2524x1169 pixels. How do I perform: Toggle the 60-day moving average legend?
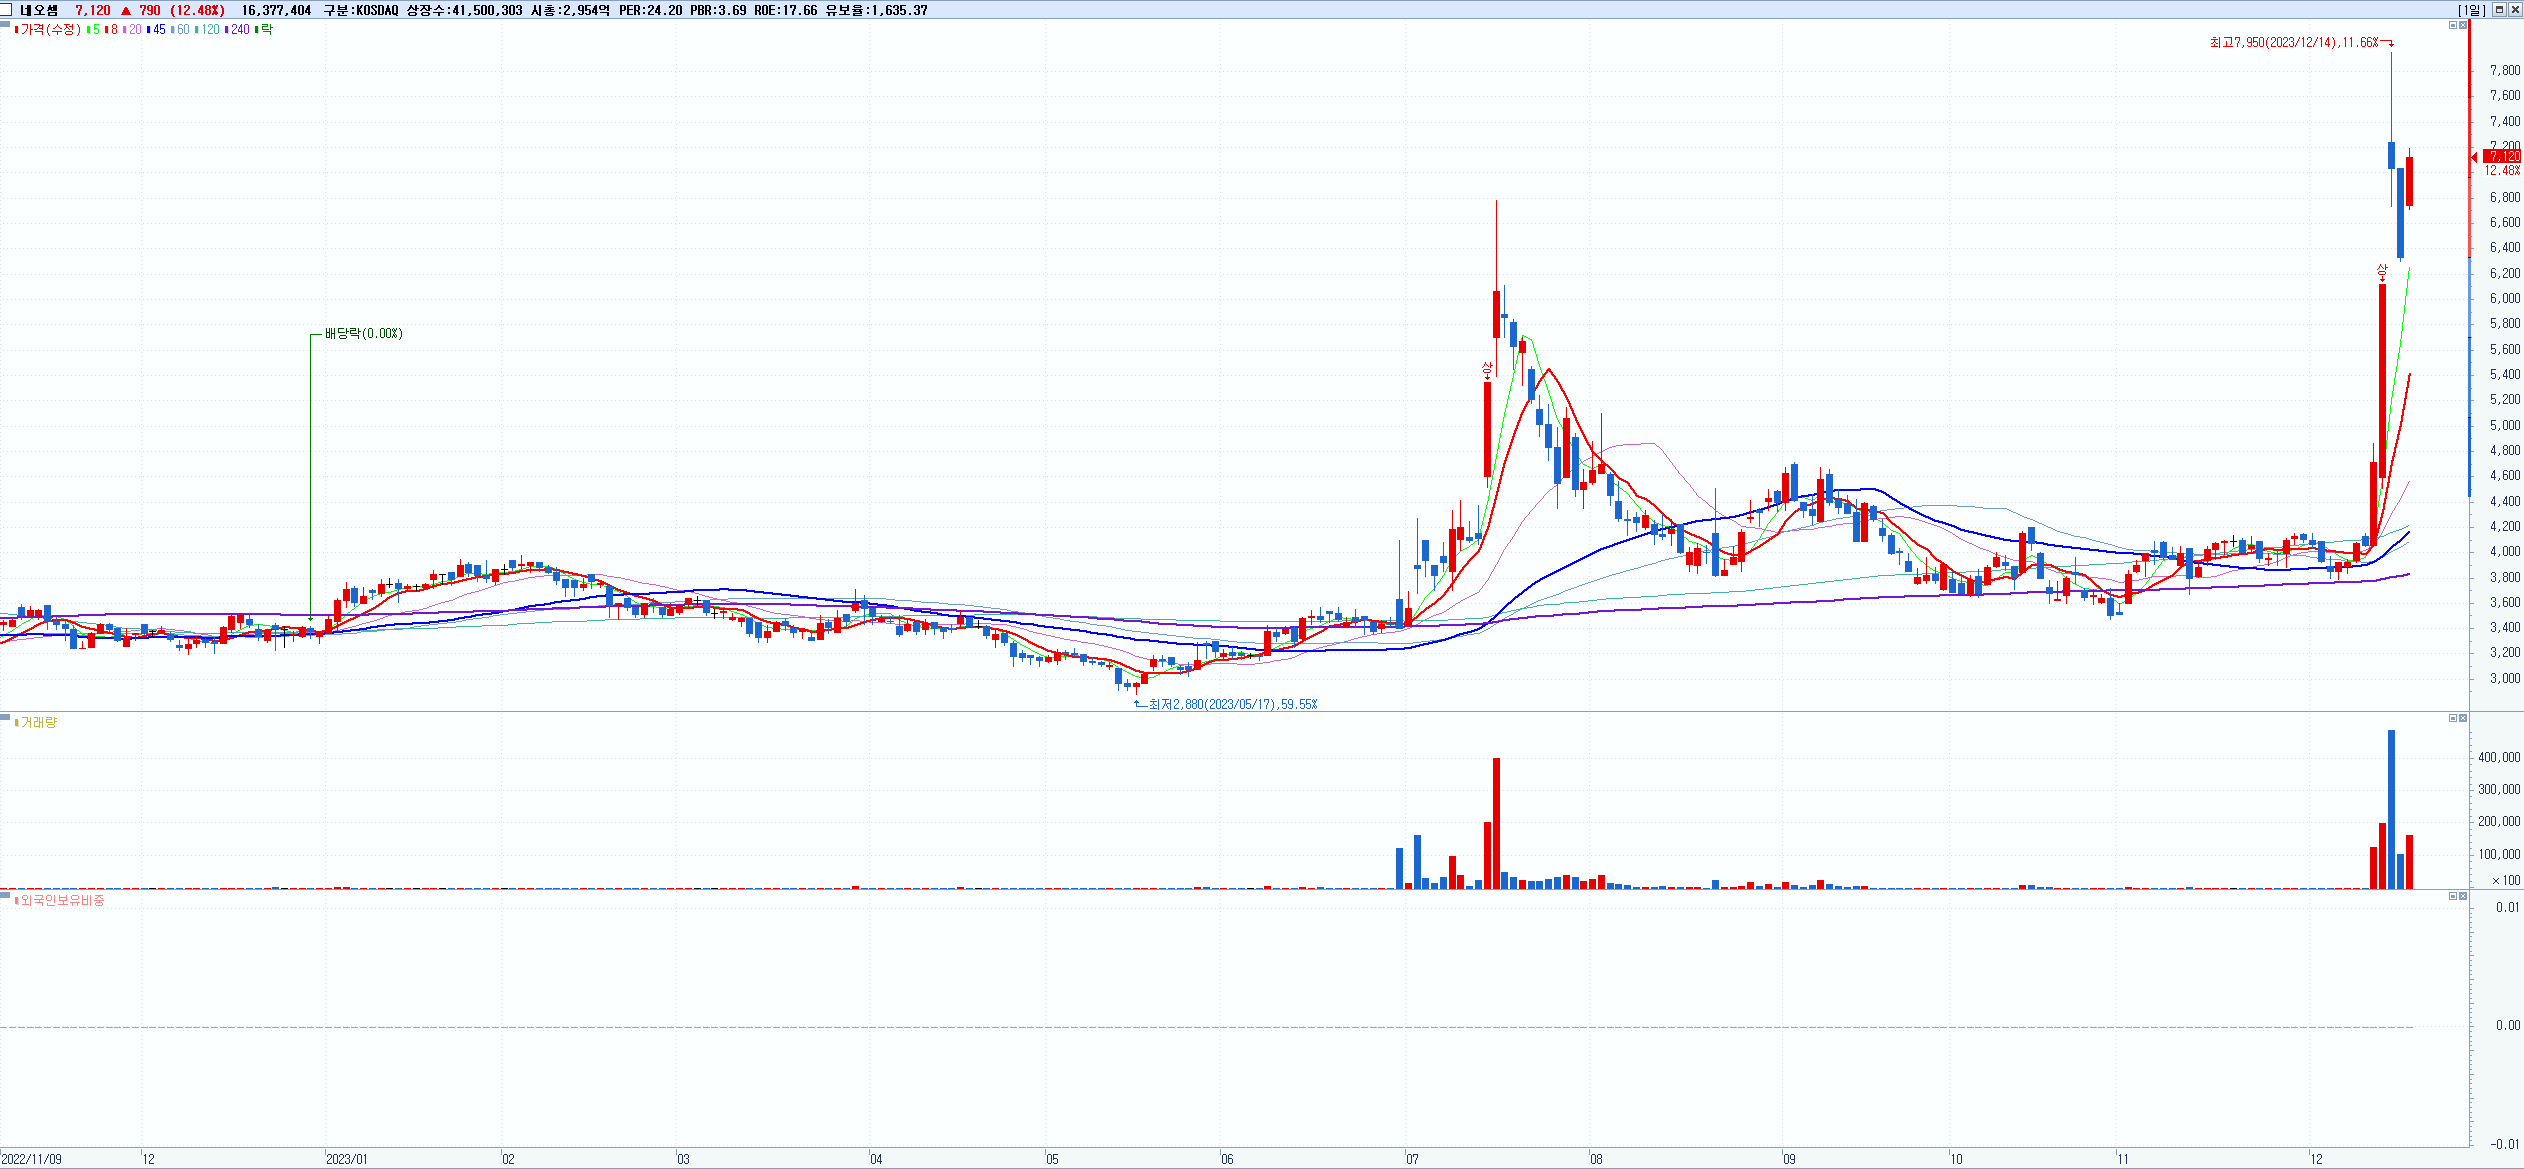point(180,29)
